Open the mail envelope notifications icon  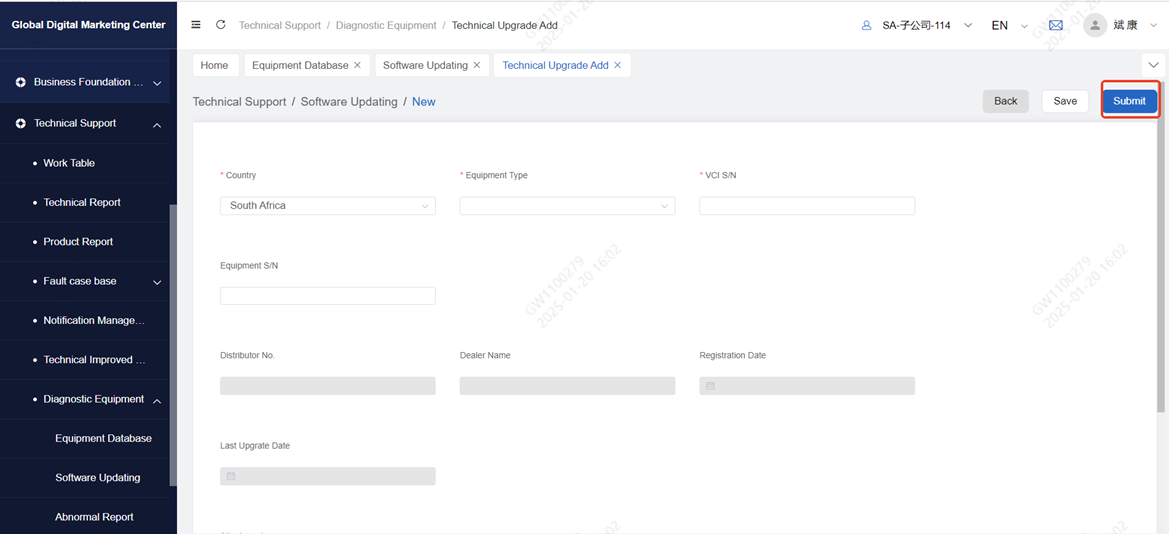point(1055,25)
